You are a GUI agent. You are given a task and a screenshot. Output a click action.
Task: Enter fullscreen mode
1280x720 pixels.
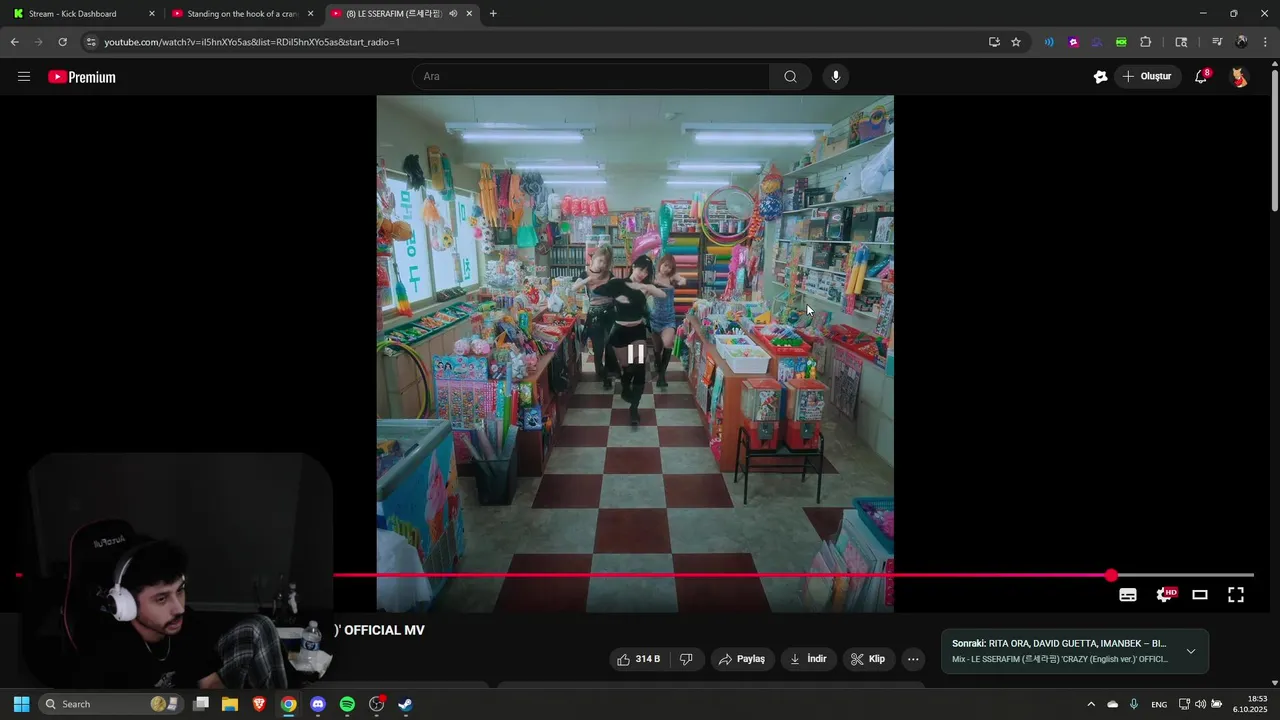click(x=1236, y=595)
